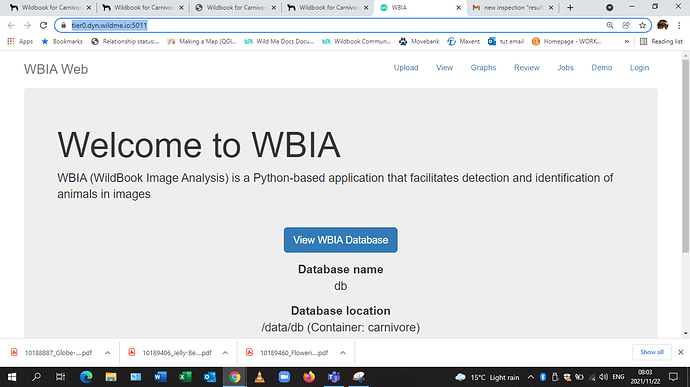
Task: Show hidden system tray icons
Action: [x=531, y=377]
